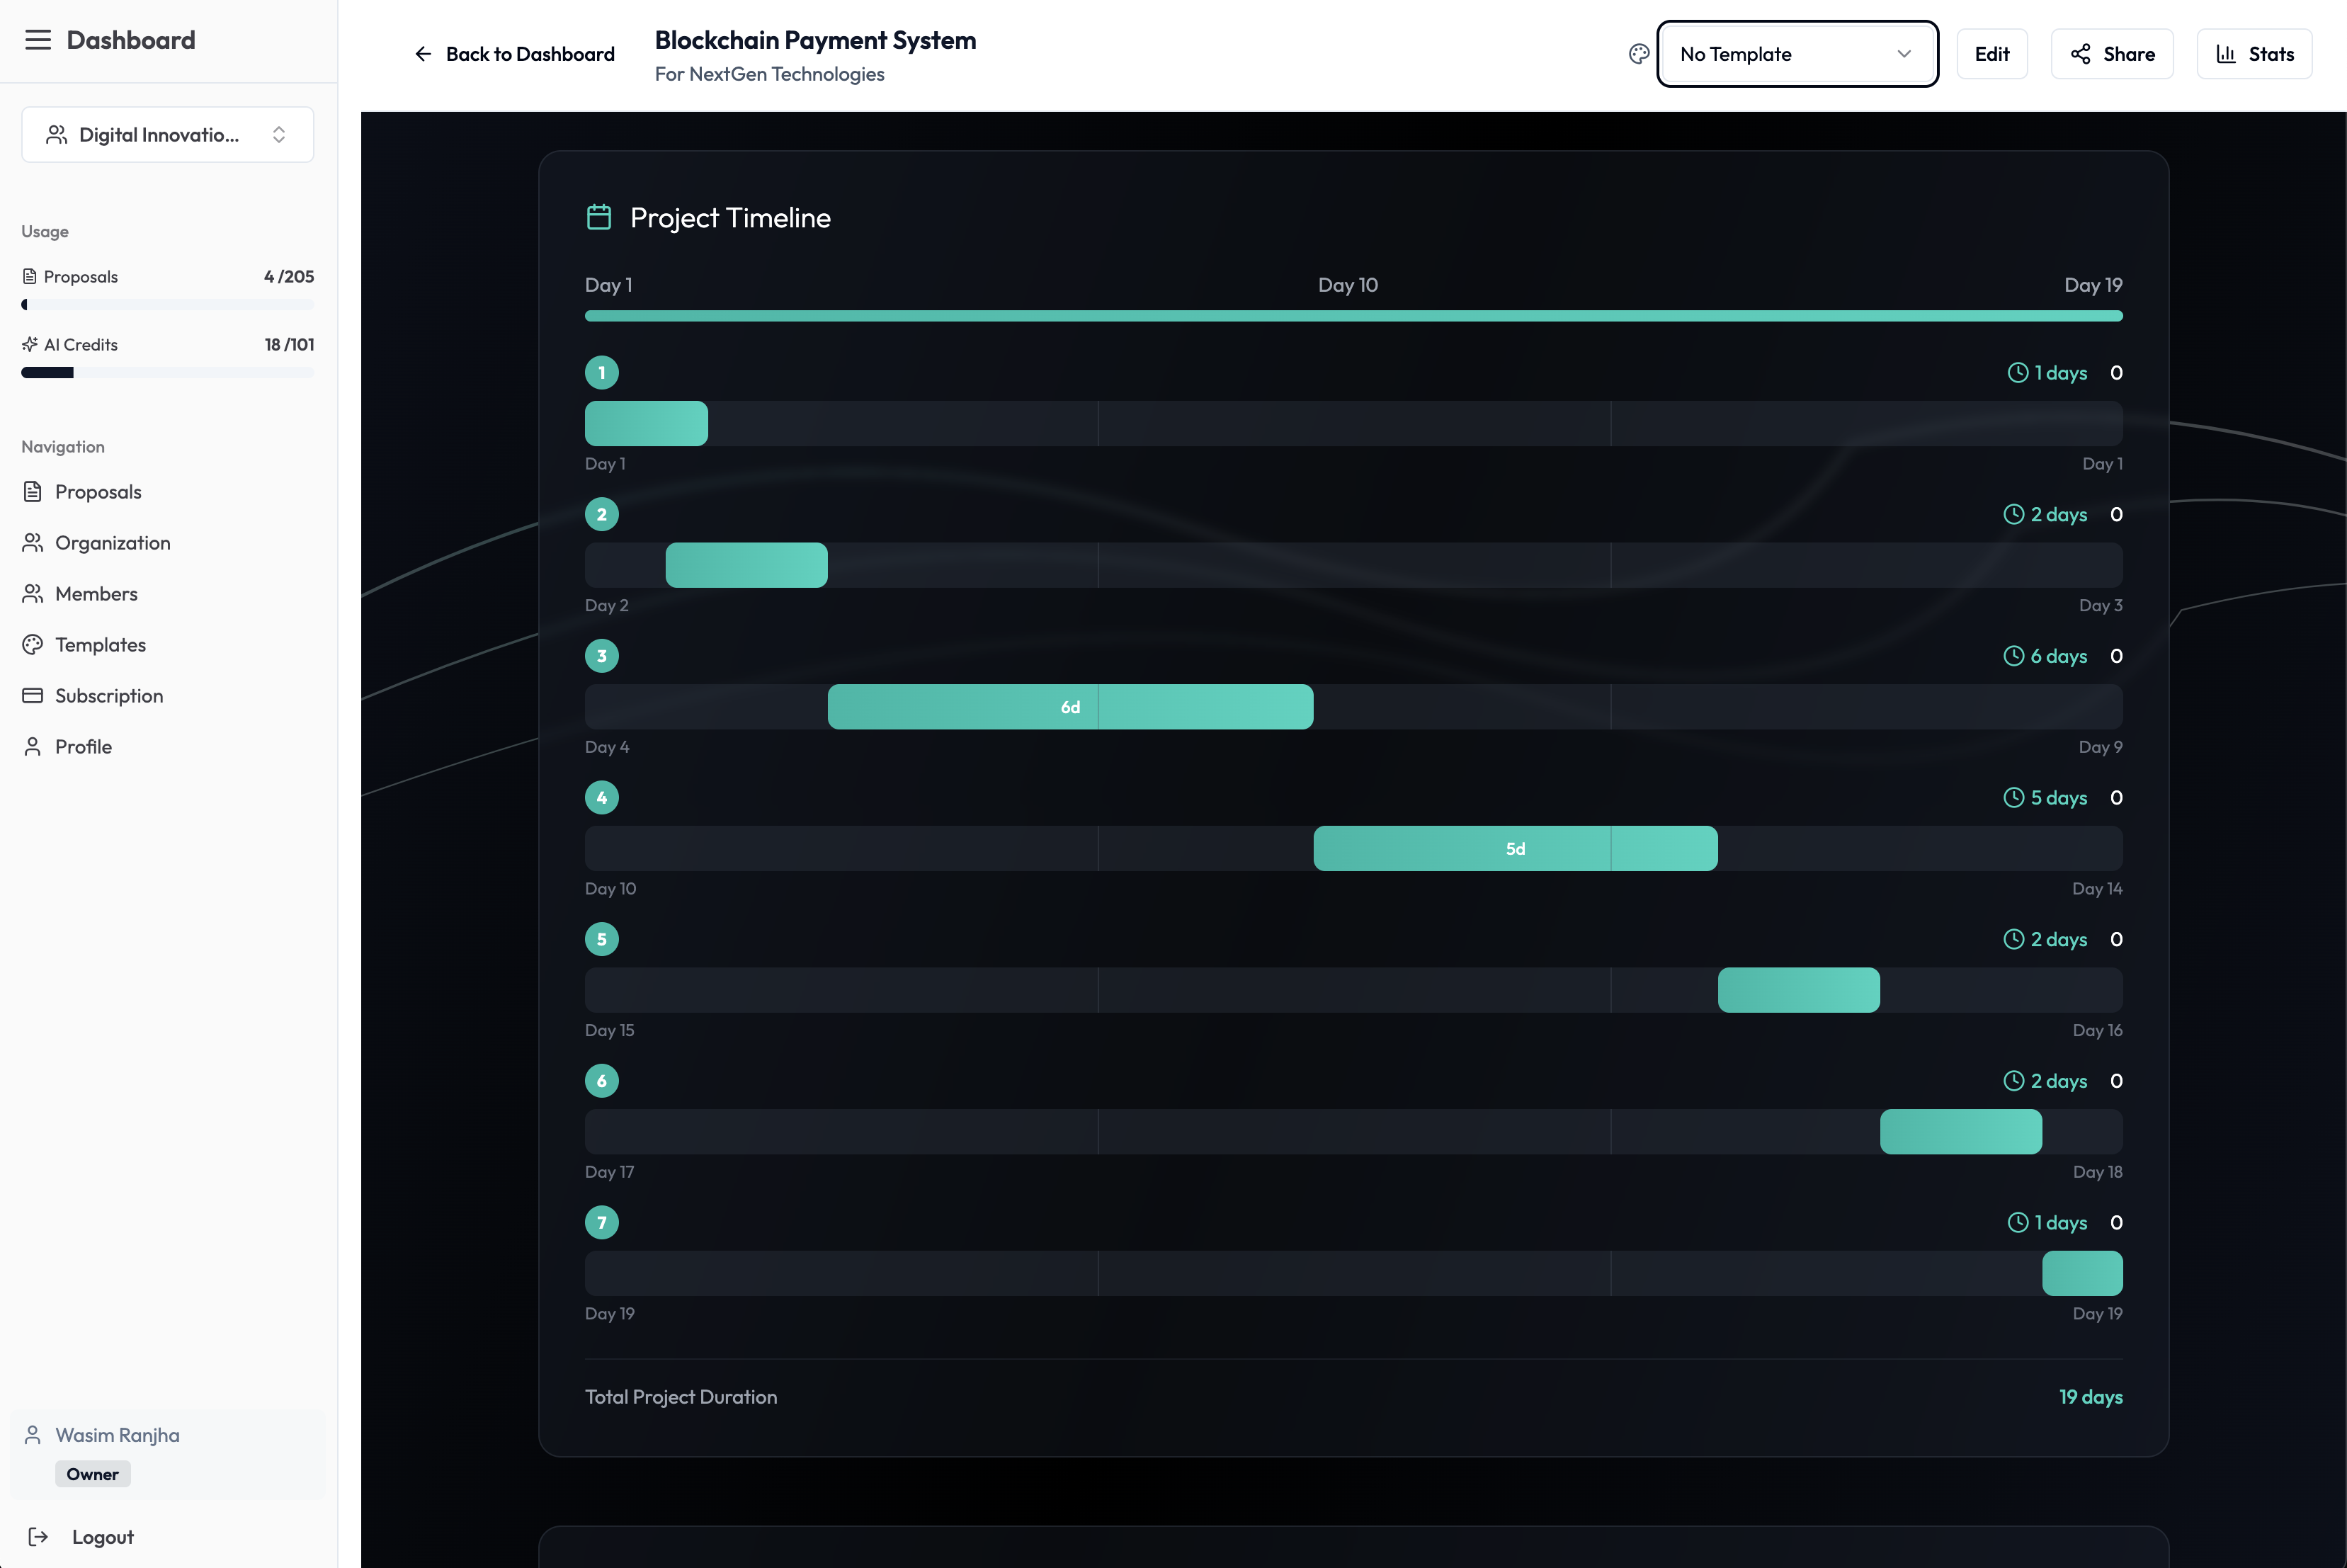The width and height of the screenshot is (2347, 1568).
Task: Open the Templates palette icon
Action: (33, 644)
